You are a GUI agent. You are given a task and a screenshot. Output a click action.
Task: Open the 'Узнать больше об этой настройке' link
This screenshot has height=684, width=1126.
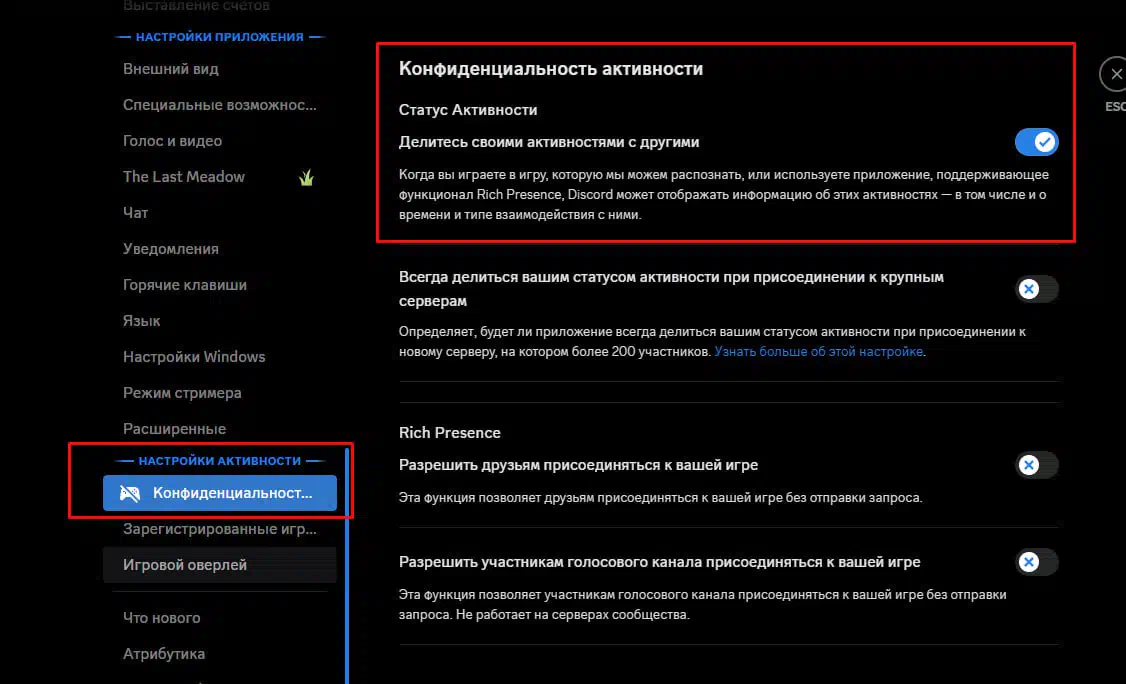coord(819,352)
